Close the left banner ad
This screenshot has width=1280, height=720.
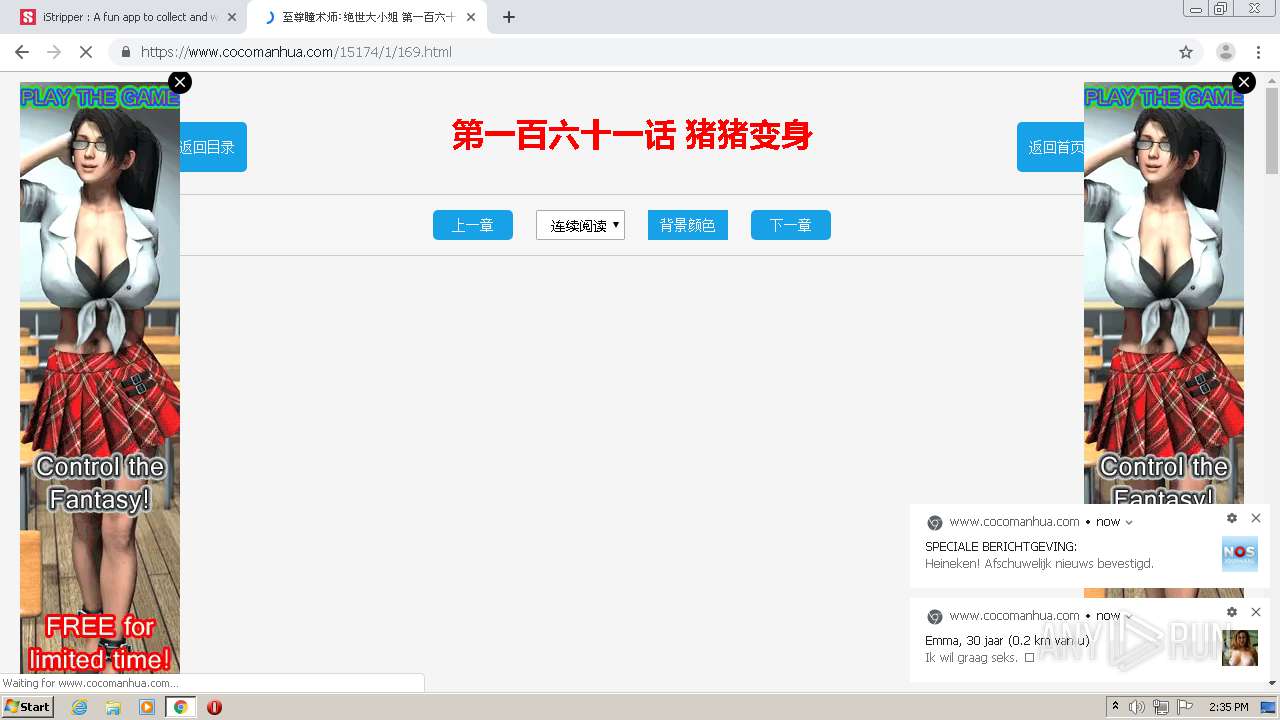pyautogui.click(x=180, y=82)
